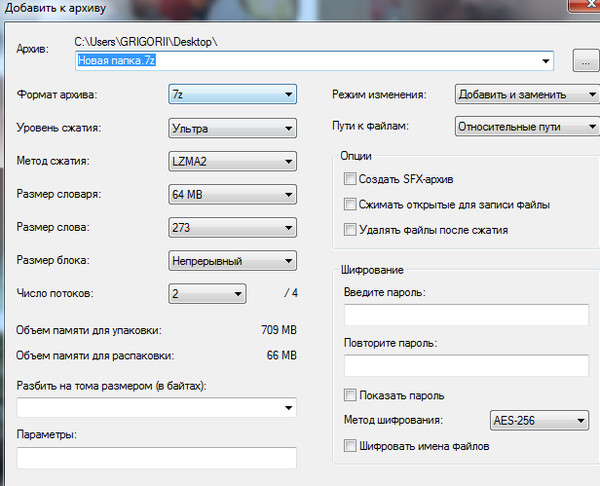Open the 'Режим изменения' dropdown
Image resolution: width=600 pixels, height=486 pixels.
pyautogui.click(x=527, y=94)
